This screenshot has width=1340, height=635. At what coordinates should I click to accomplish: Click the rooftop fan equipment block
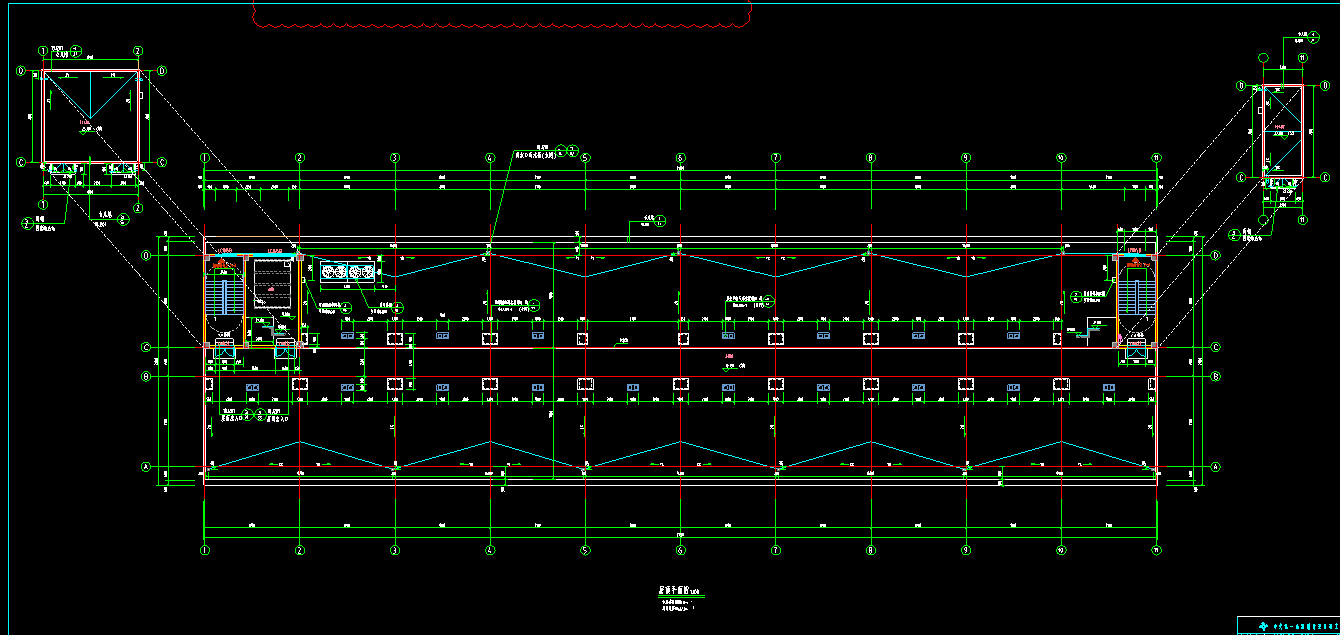(348, 271)
